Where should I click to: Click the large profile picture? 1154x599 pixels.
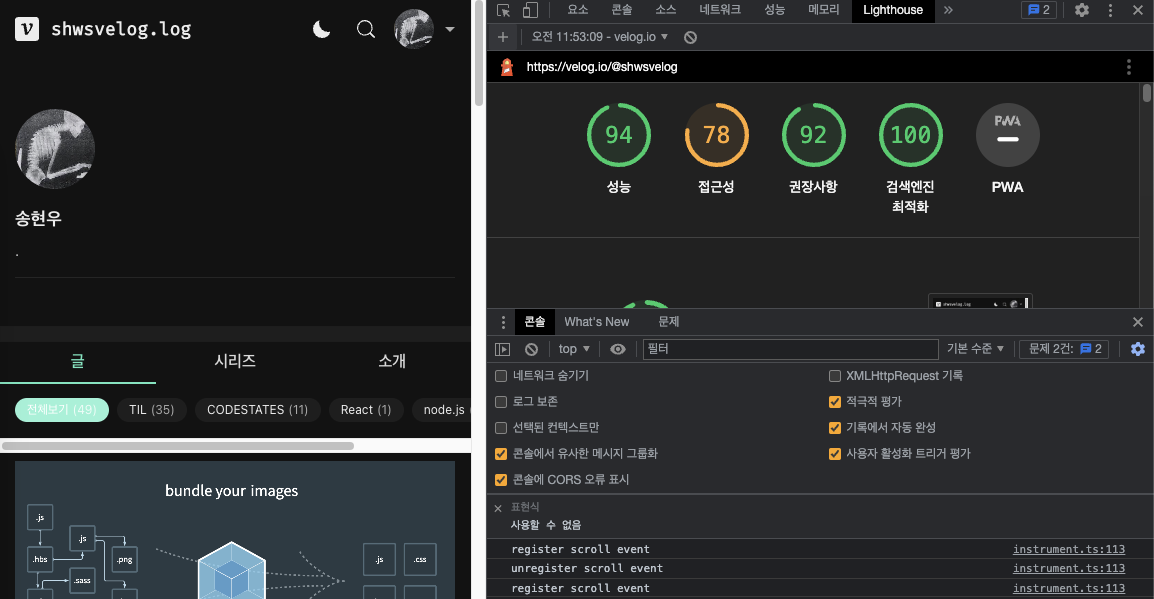(x=55, y=149)
